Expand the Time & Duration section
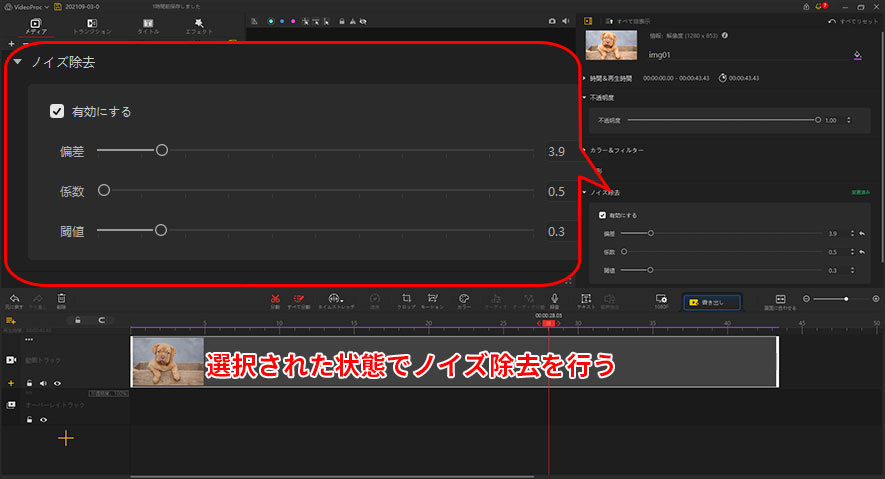The width and height of the screenshot is (885, 479). [x=584, y=78]
